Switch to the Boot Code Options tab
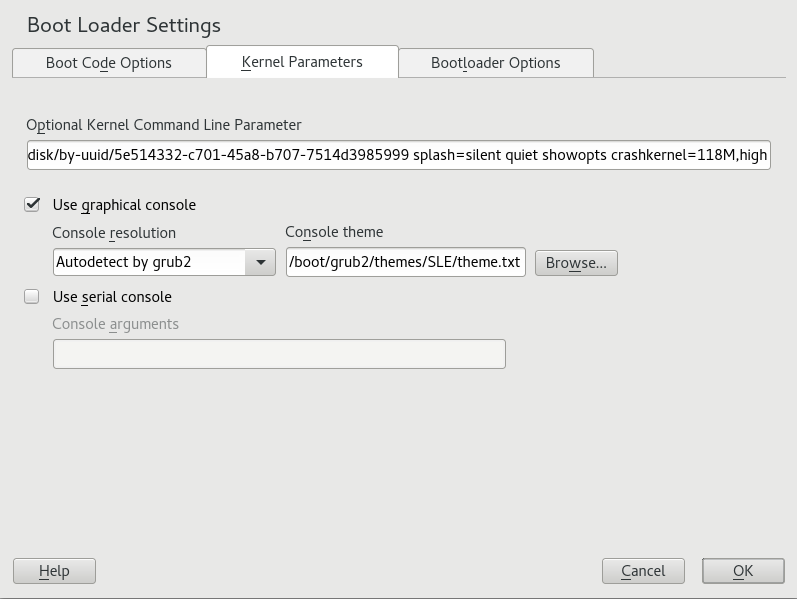This screenshot has width=797, height=599. (108, 63)
